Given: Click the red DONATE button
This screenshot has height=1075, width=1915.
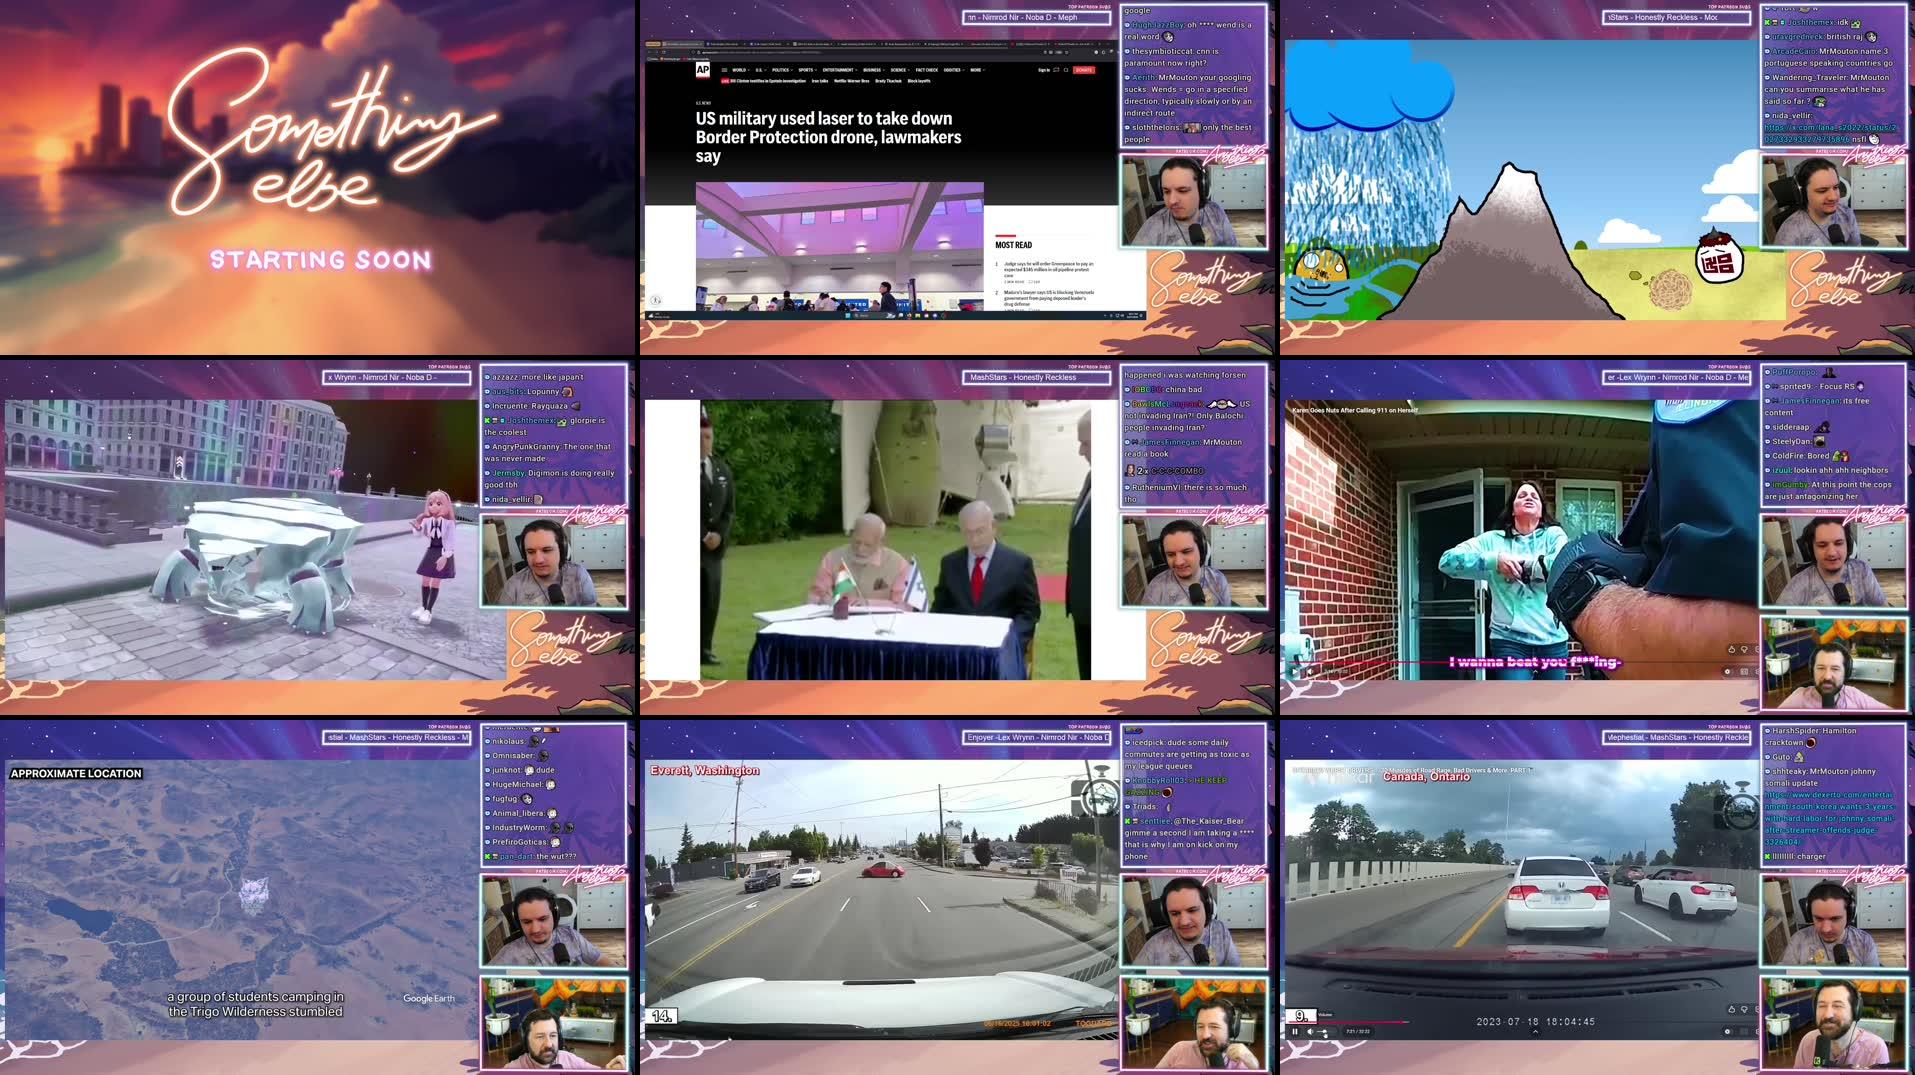Looking at the screenshot, I should tap(1084, 70).
